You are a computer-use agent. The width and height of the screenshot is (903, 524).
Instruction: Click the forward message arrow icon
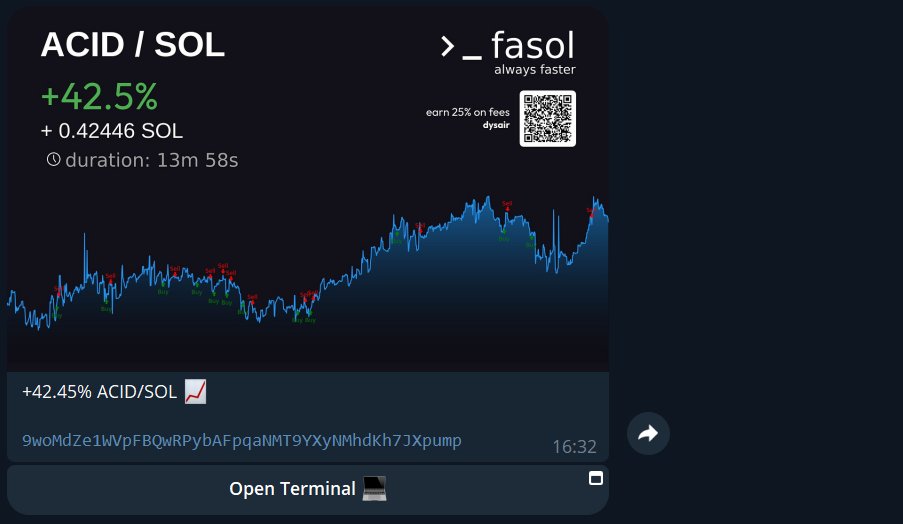648,434
